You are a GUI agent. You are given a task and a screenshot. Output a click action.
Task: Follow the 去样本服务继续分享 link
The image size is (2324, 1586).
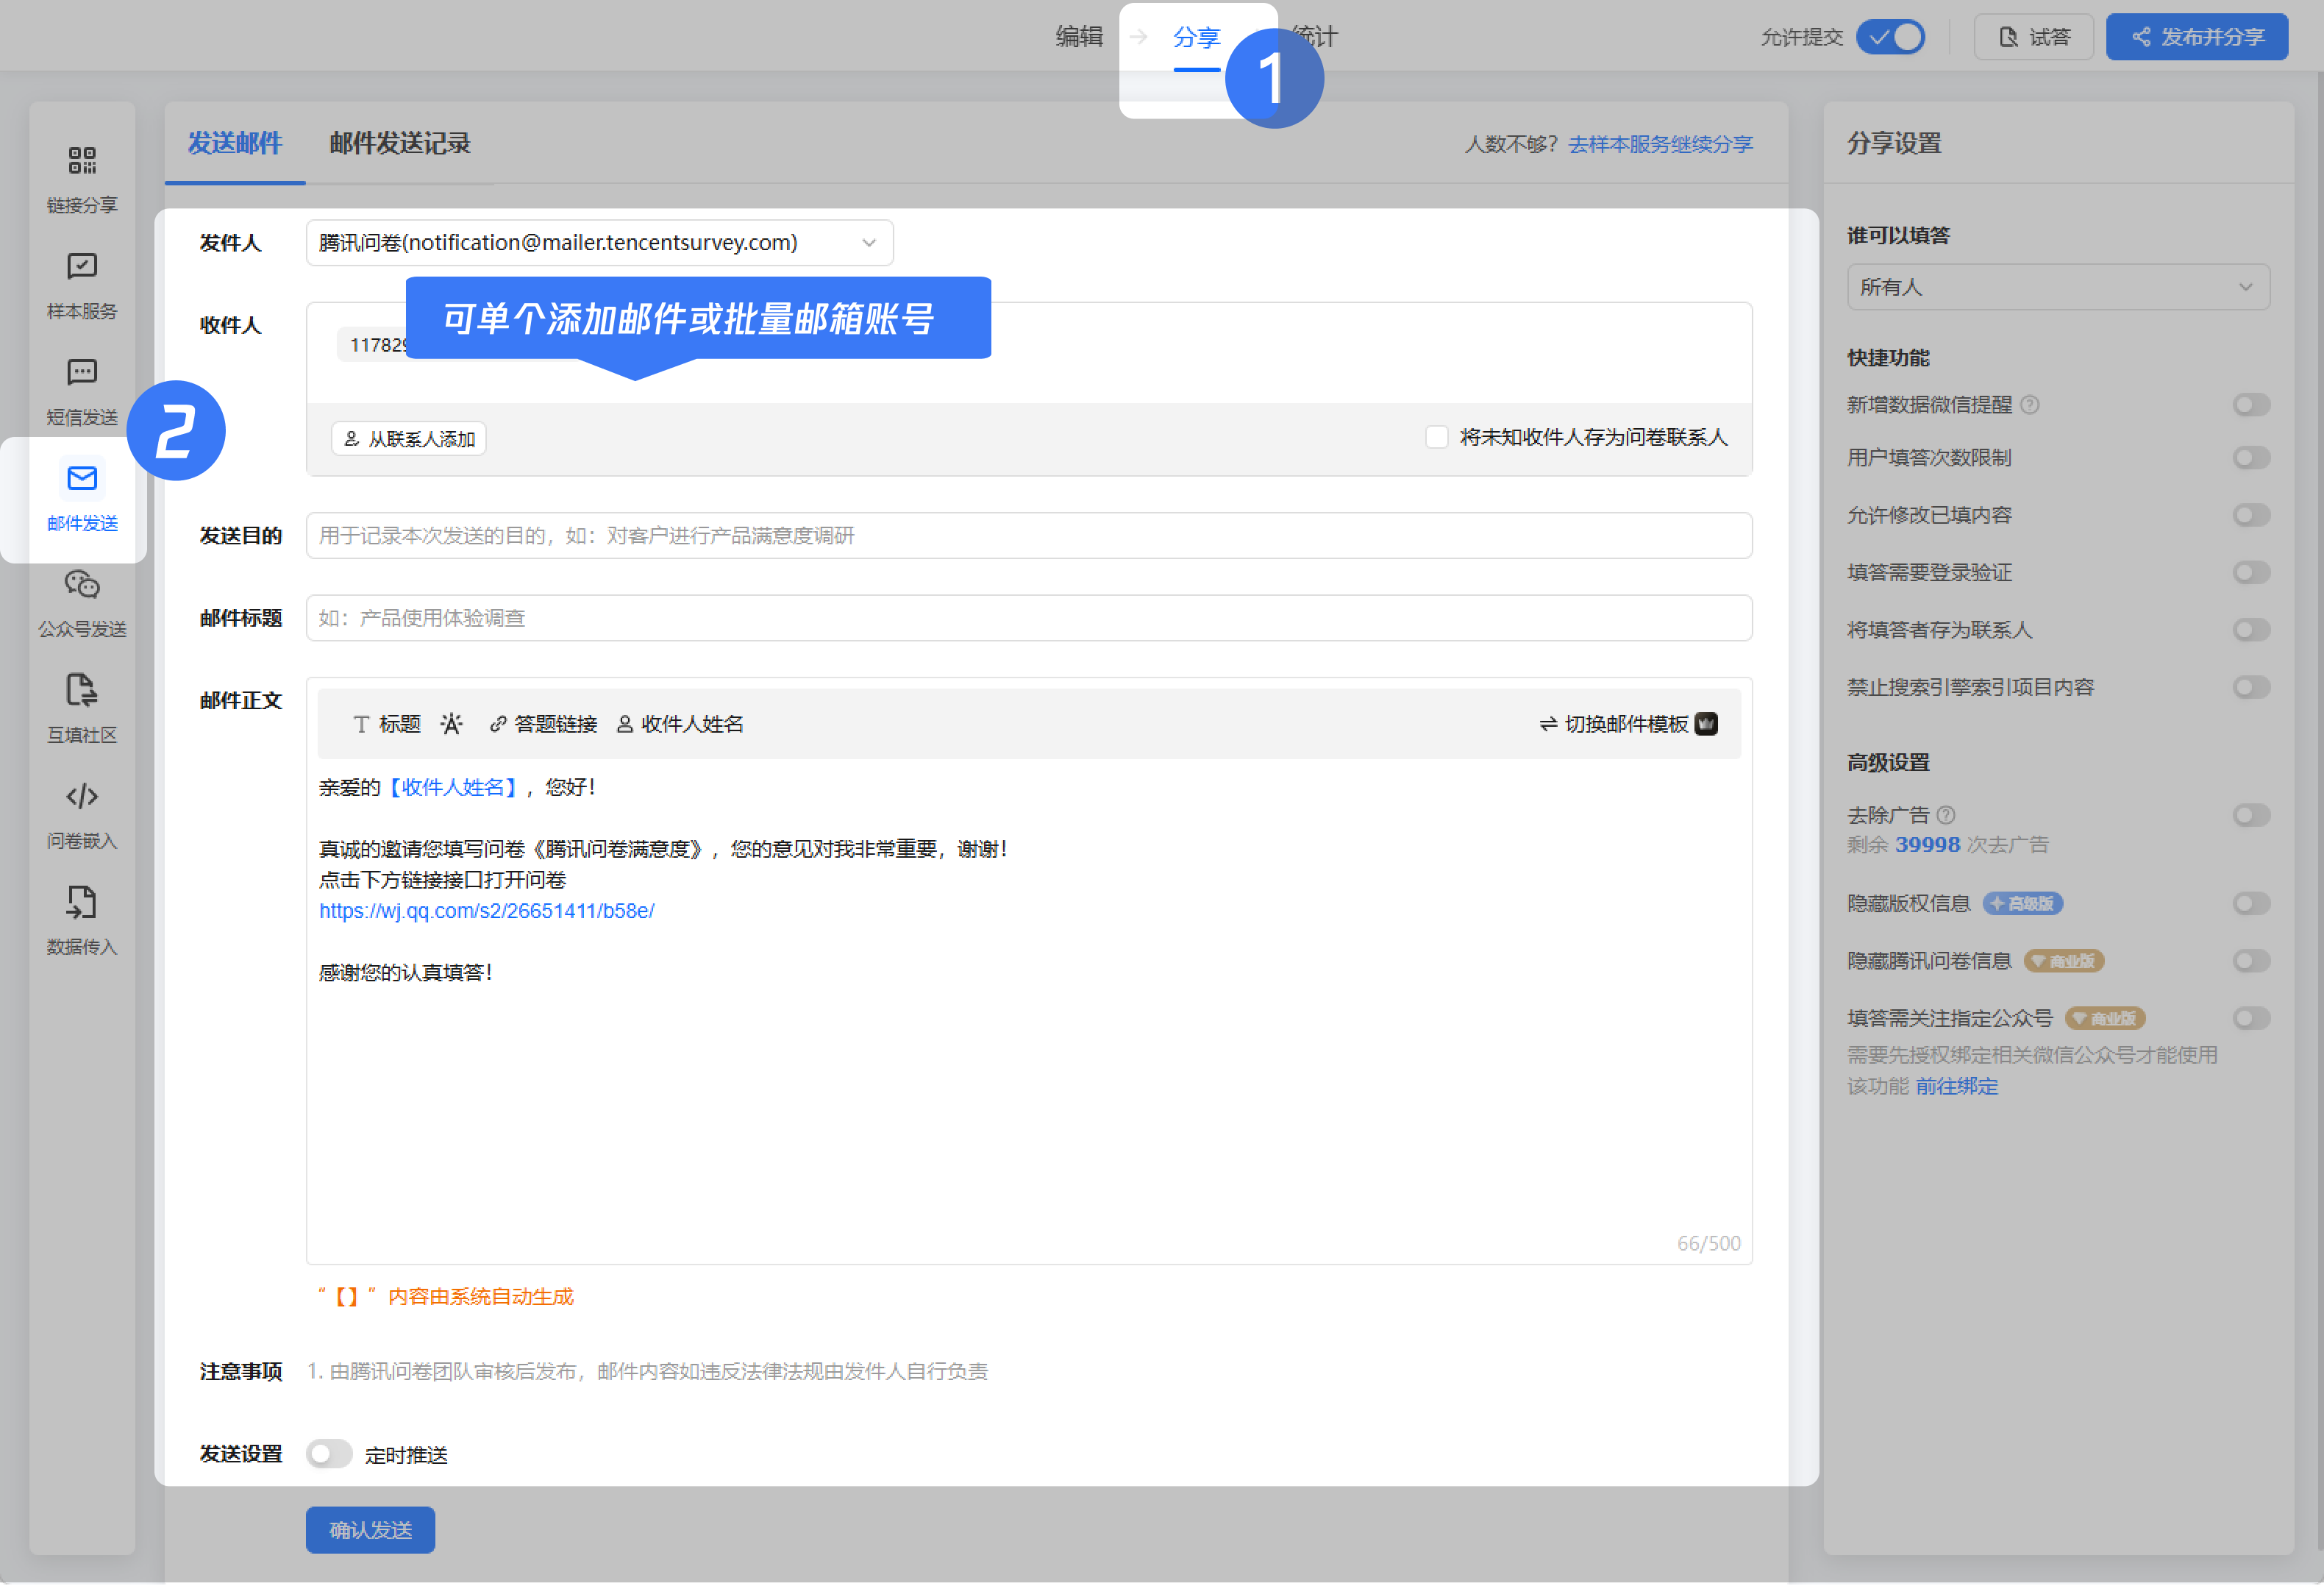click(x=1660, y=144)
